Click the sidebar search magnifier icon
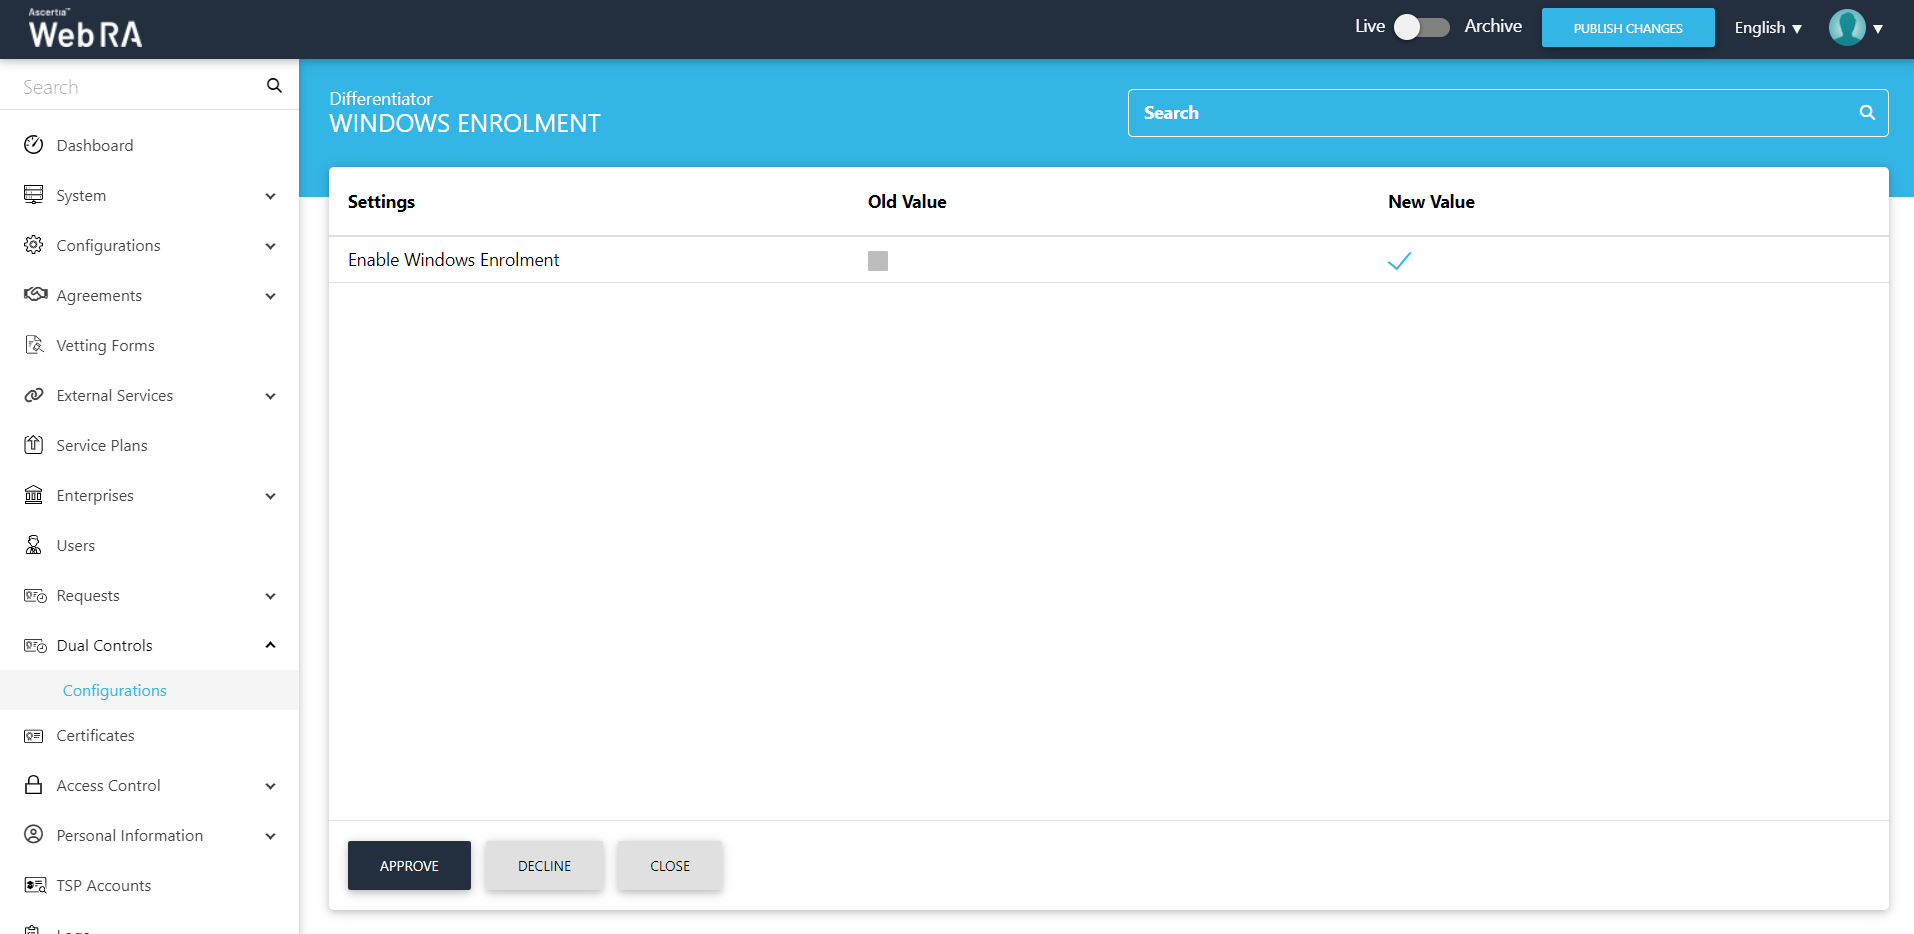The width and height of the screenshot is (1914, 934). point(274,86)
